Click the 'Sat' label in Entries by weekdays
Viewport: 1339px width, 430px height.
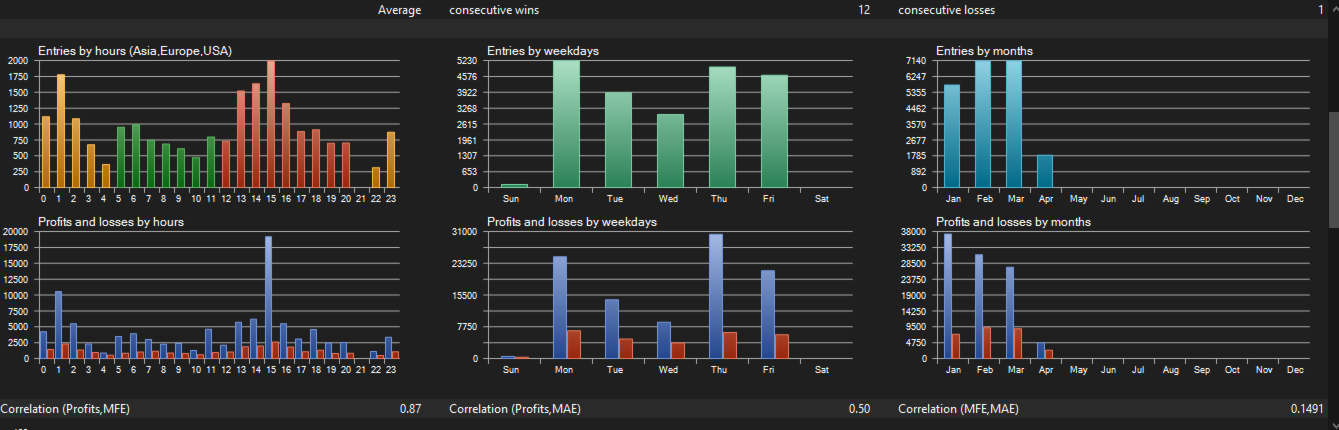[x=822, y=199]
